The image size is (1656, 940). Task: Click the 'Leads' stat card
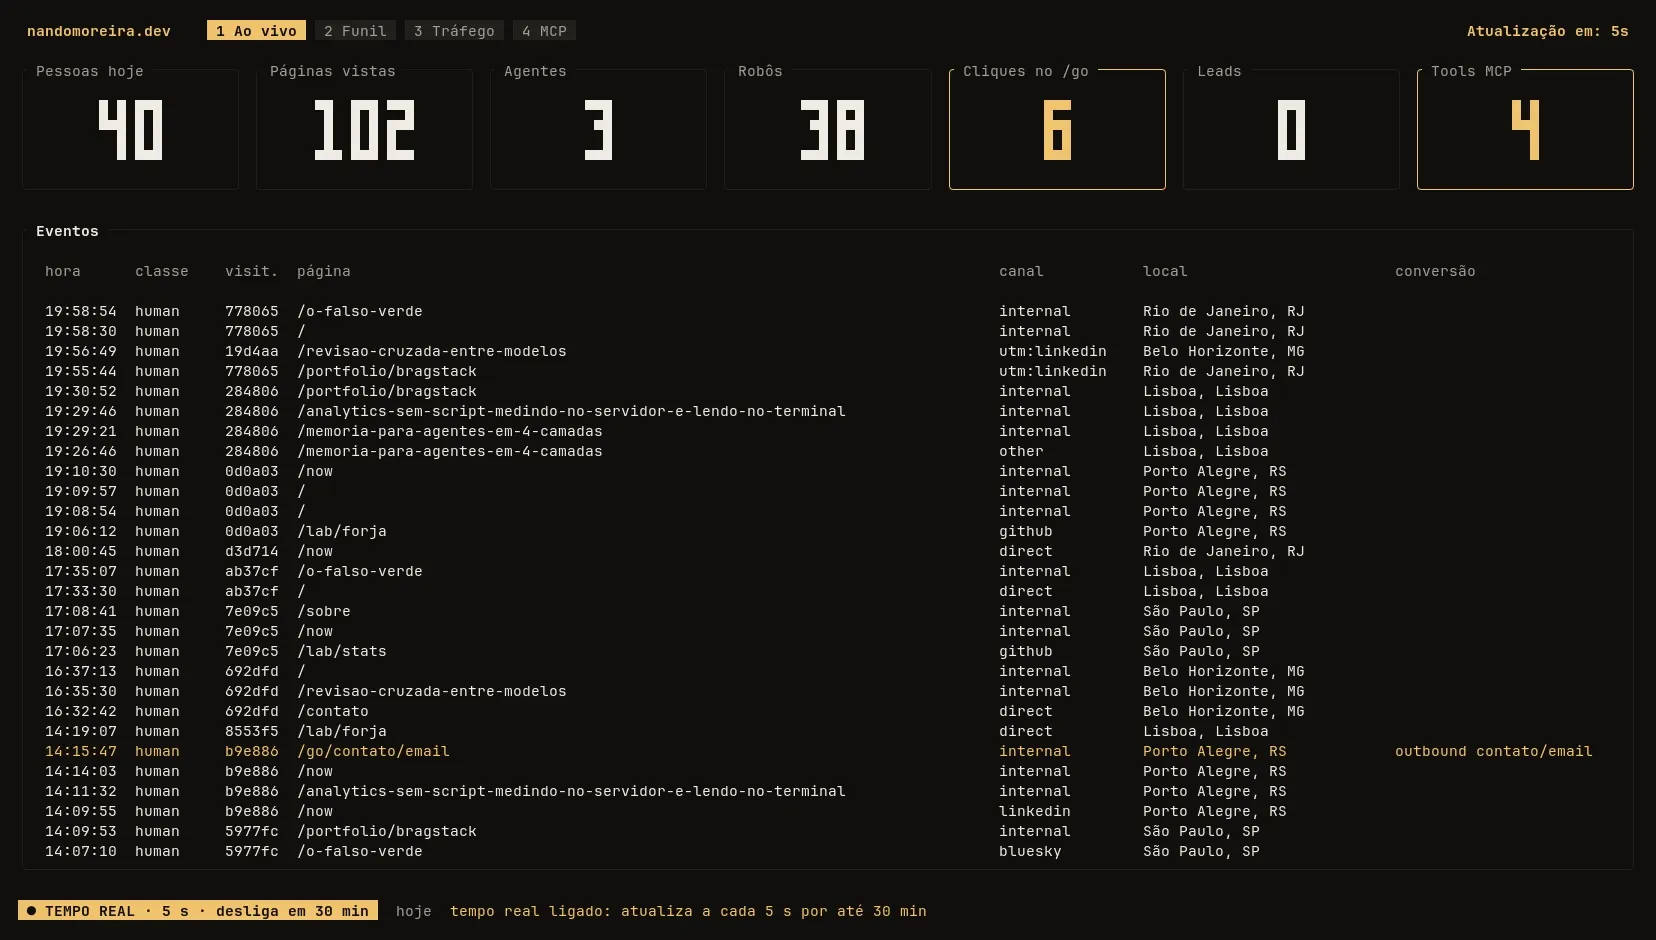coord(1291,129)
